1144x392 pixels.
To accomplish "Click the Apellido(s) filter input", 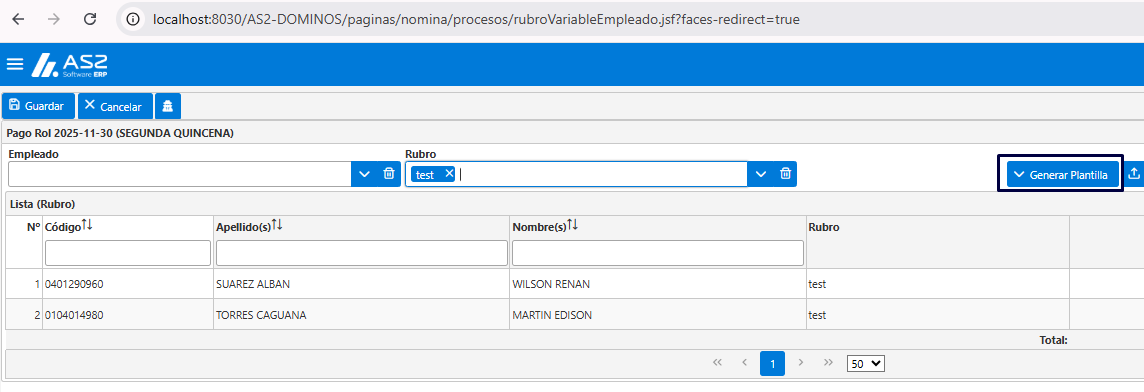I will coord(362,253).
